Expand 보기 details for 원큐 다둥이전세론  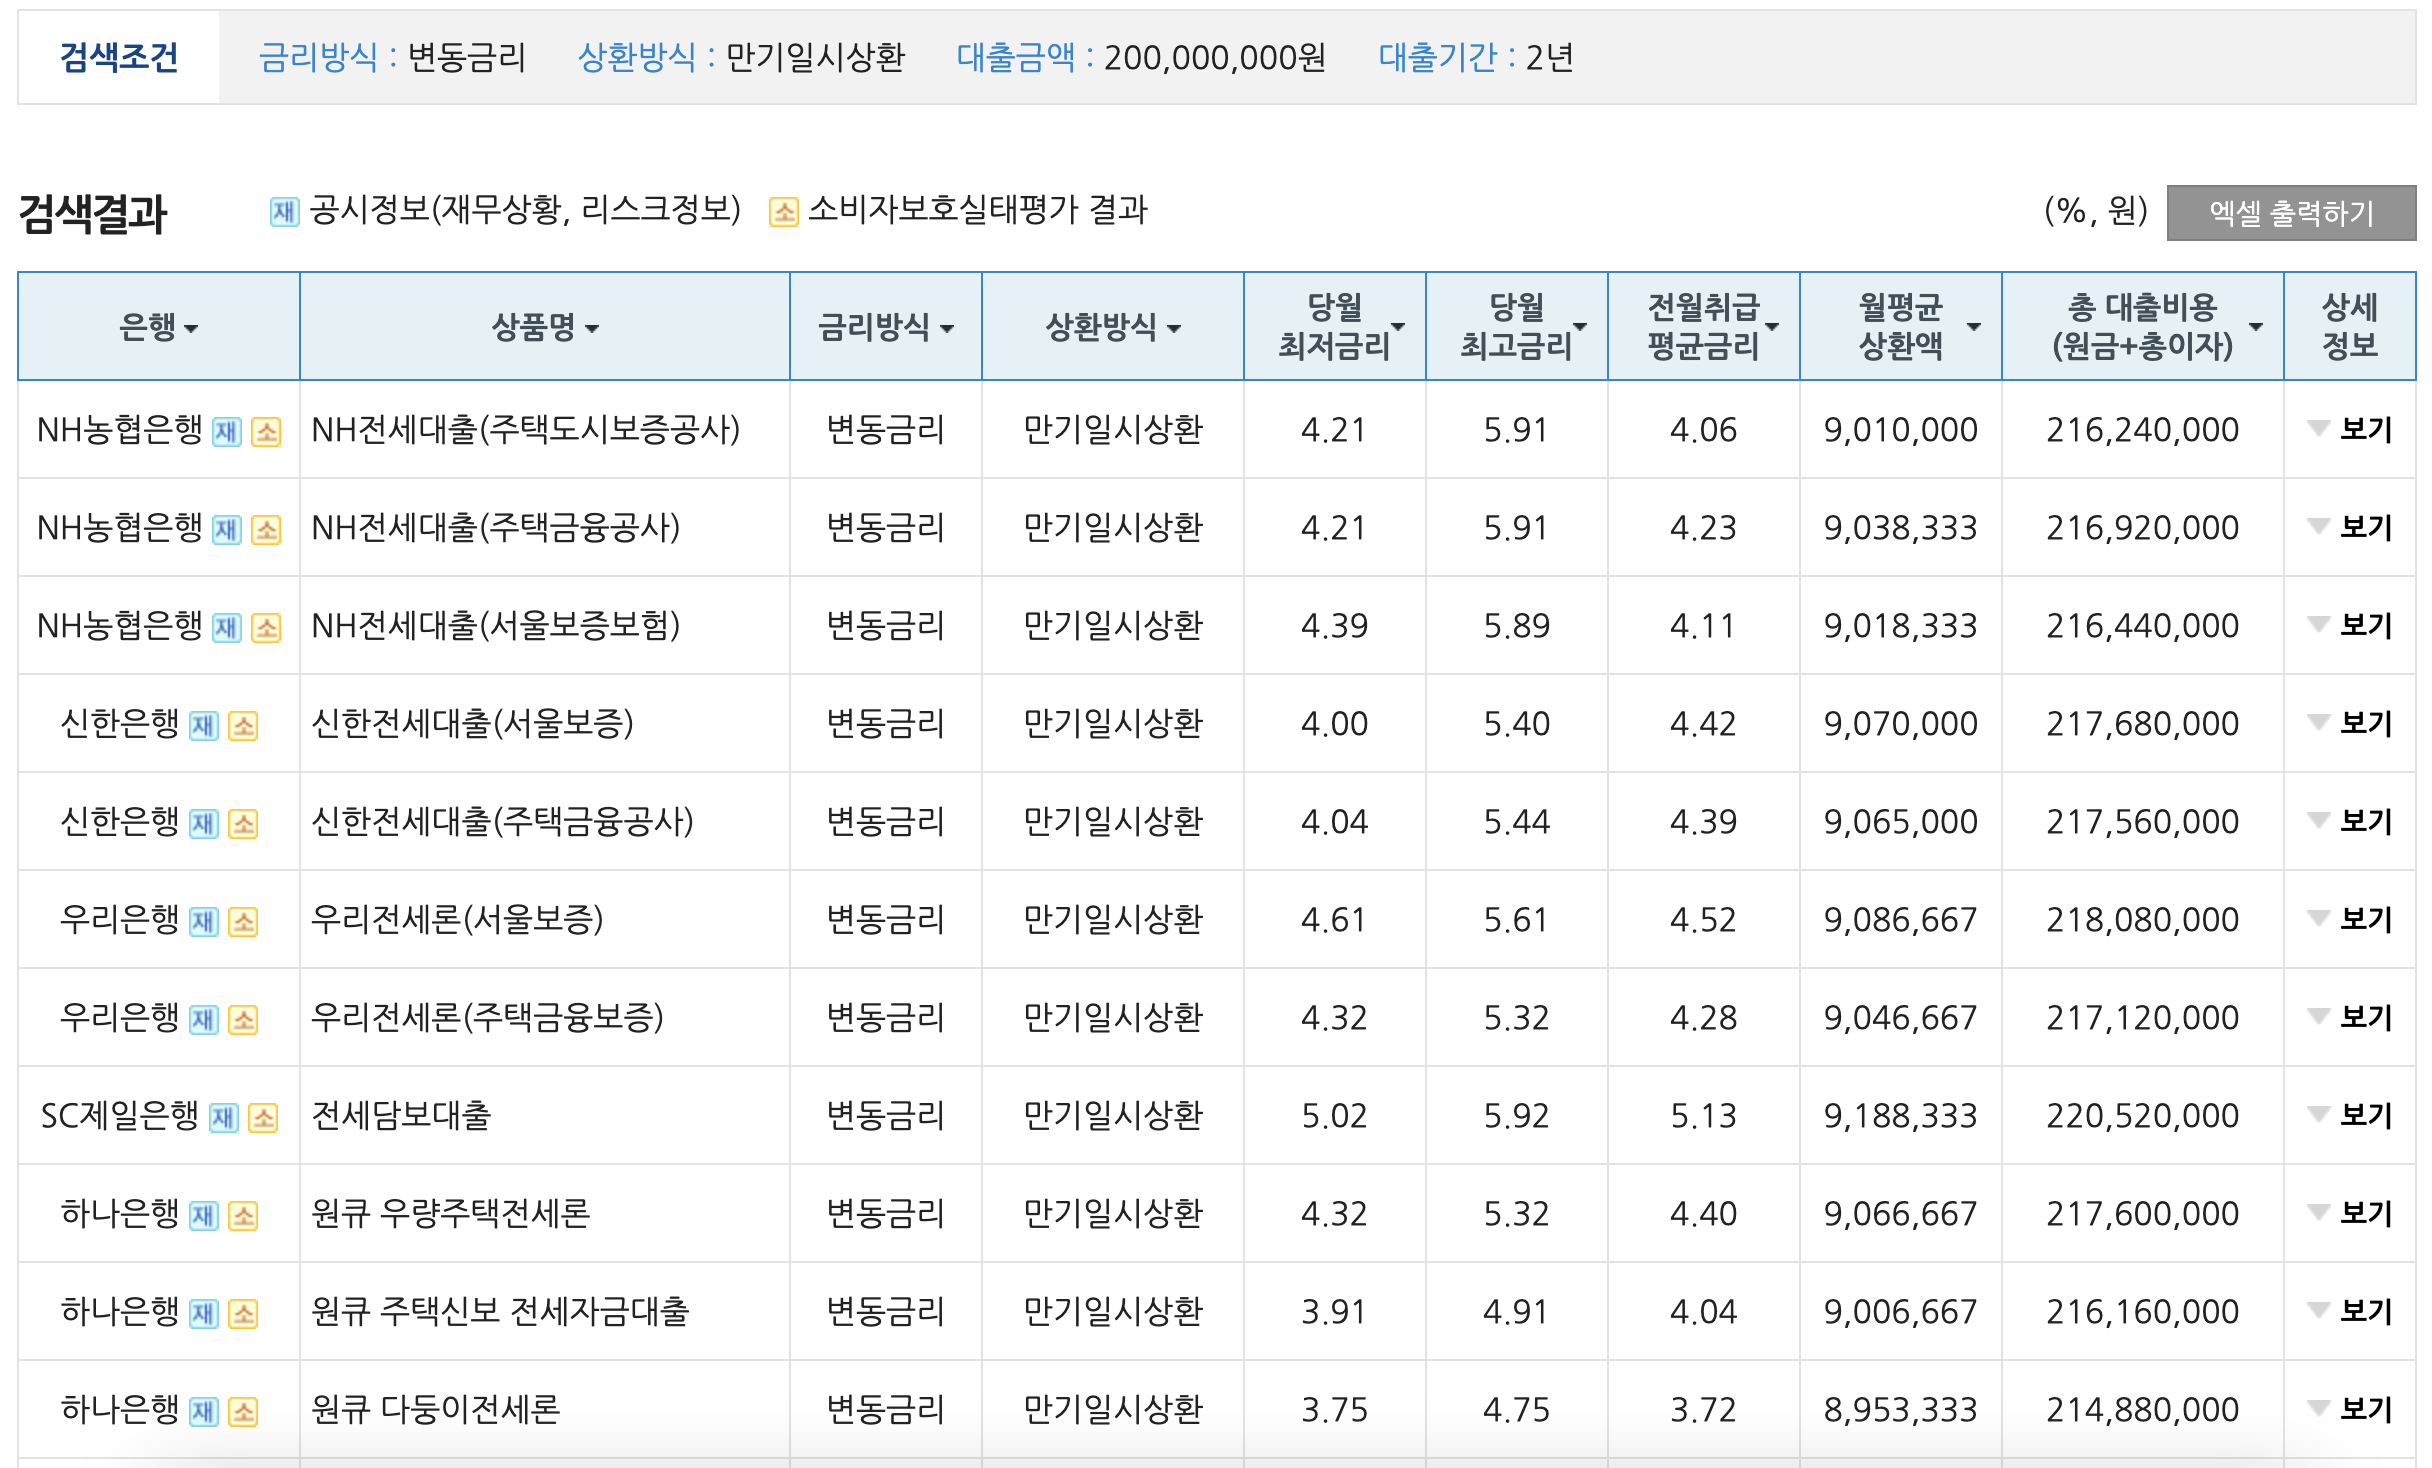[2350, 1410]
